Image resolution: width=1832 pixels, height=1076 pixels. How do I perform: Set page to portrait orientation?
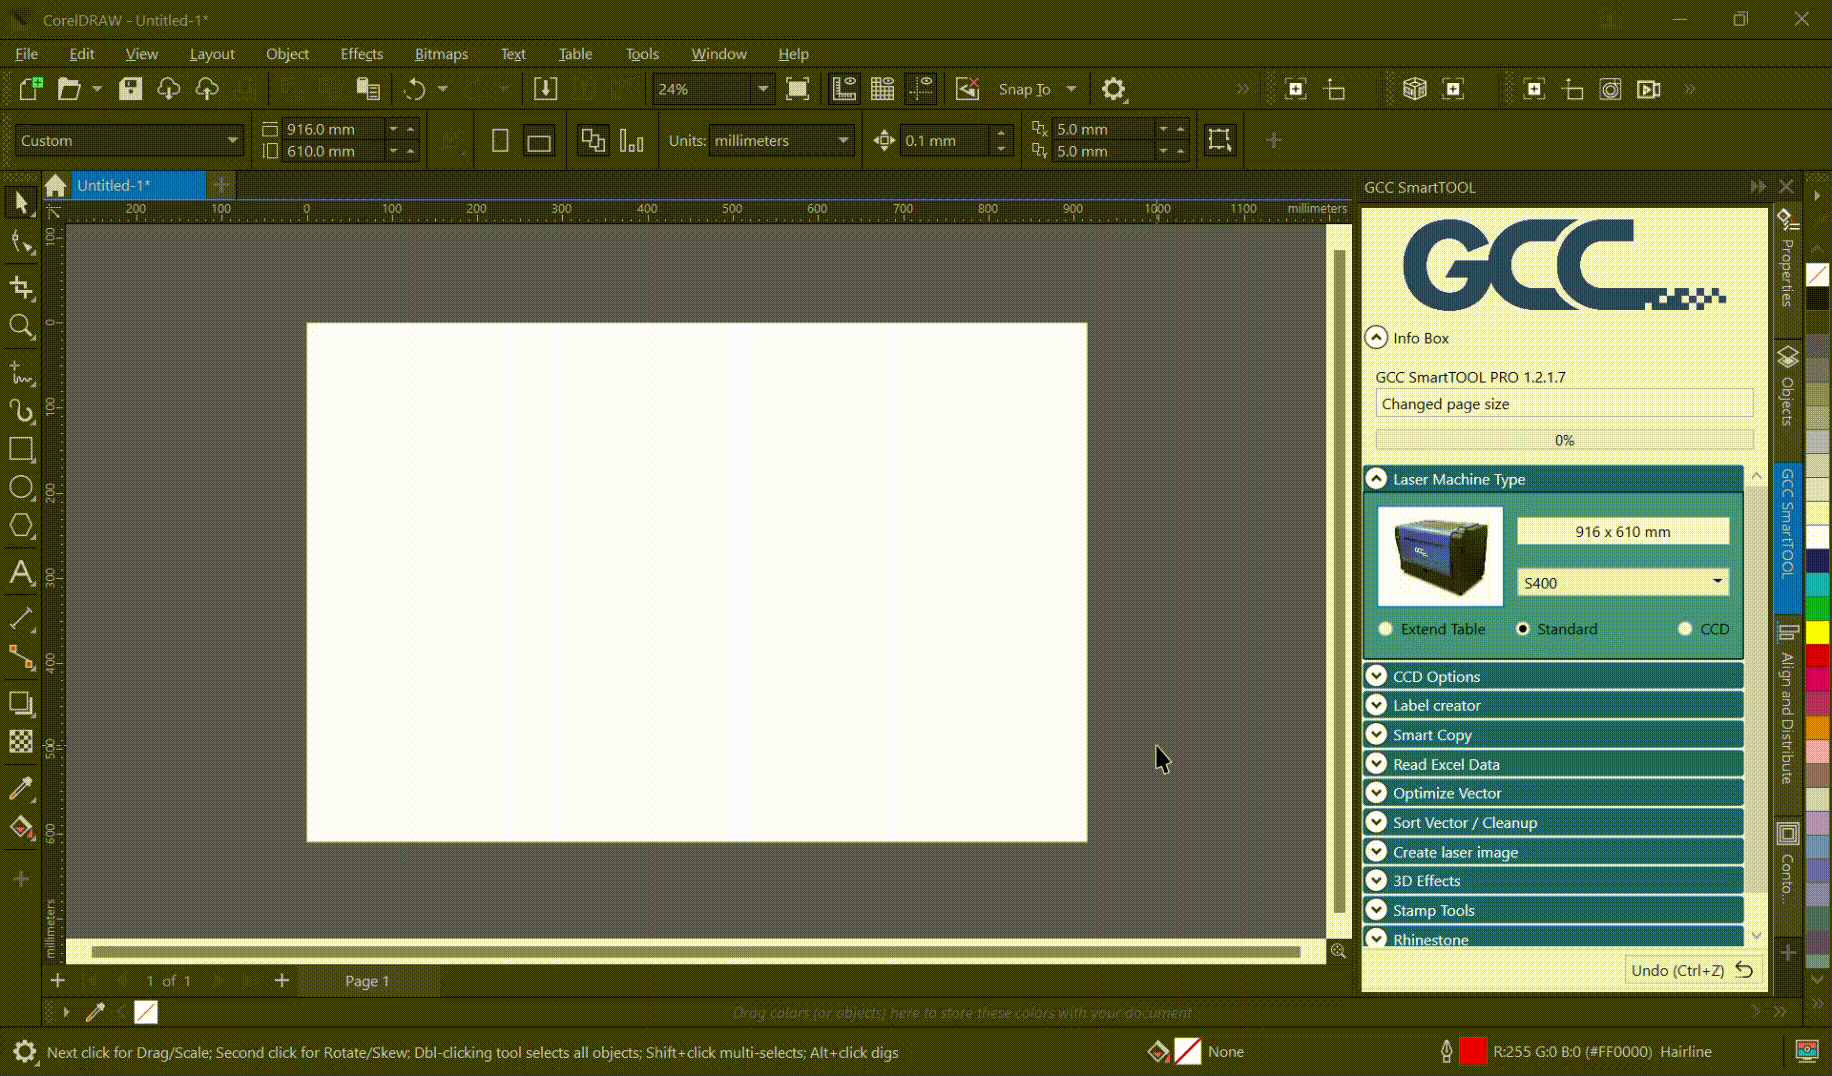[500, 141]
